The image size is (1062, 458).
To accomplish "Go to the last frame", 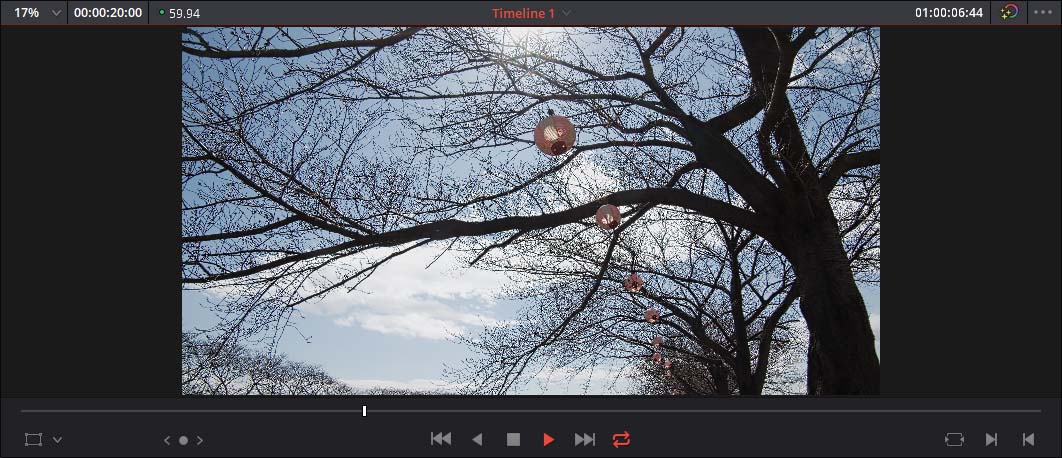I will pos(585,439).
